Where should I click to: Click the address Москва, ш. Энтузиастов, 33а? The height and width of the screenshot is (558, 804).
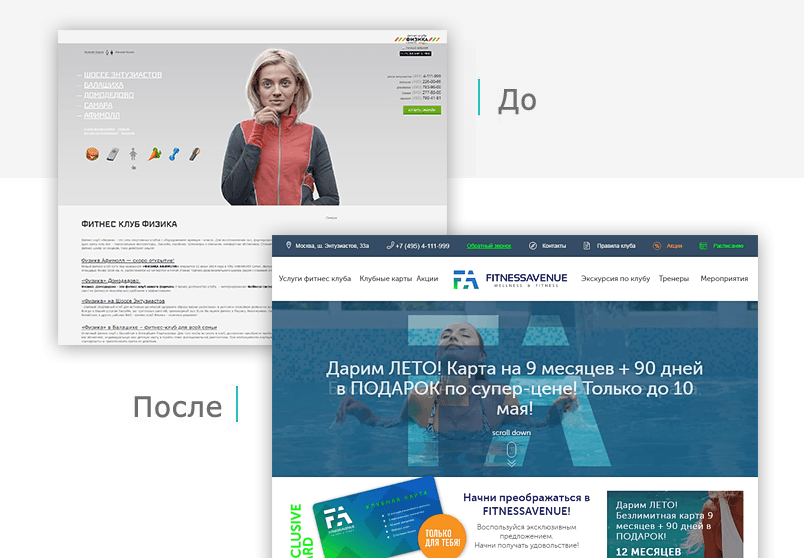click(x=332, y=246)
